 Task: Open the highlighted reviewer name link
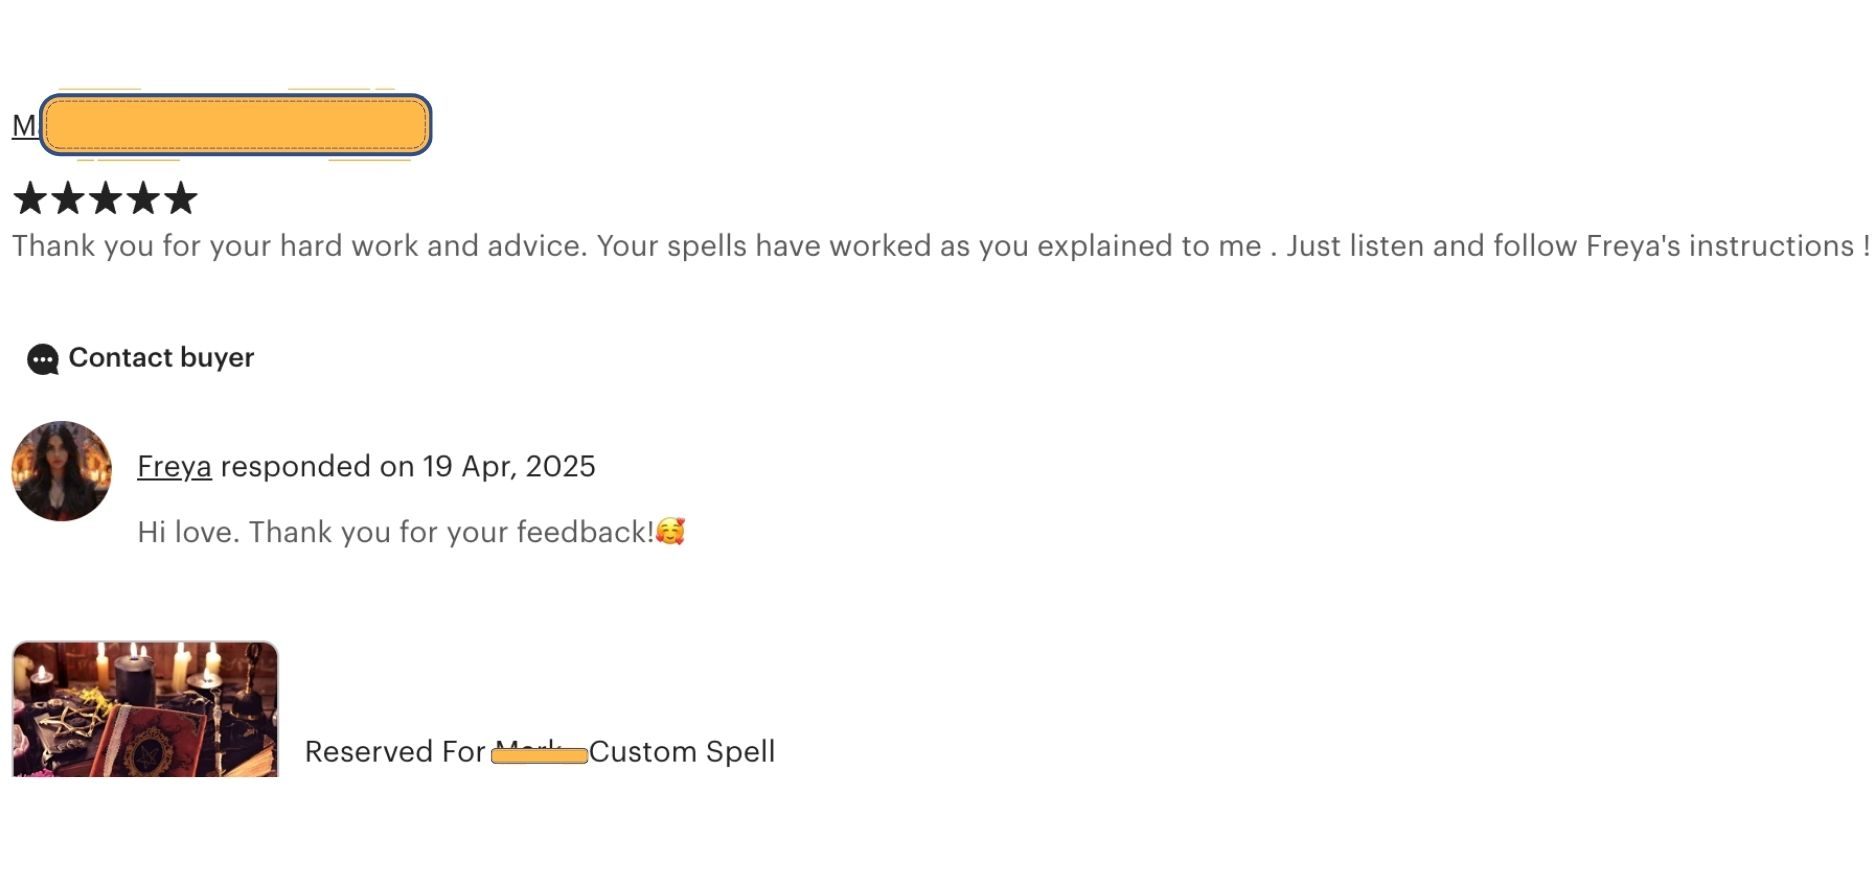pos(235,125)
